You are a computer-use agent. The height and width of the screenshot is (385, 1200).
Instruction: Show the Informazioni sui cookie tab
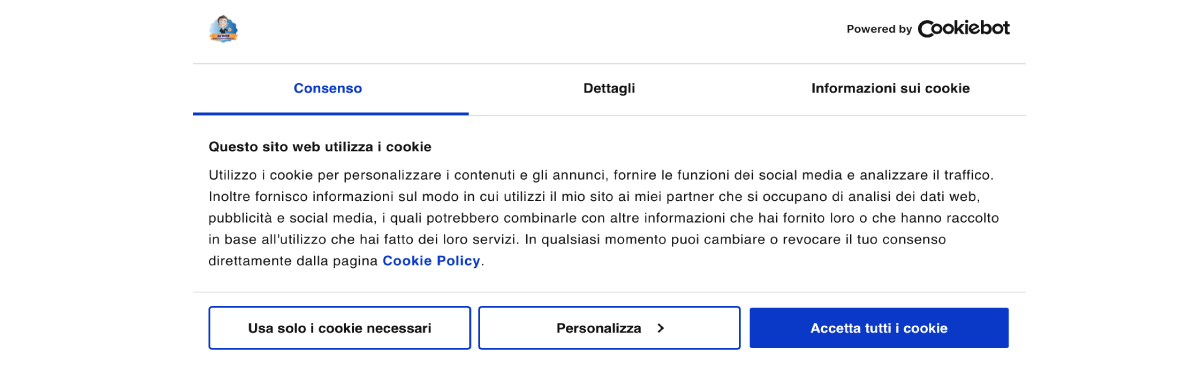[x=890, y=89]
